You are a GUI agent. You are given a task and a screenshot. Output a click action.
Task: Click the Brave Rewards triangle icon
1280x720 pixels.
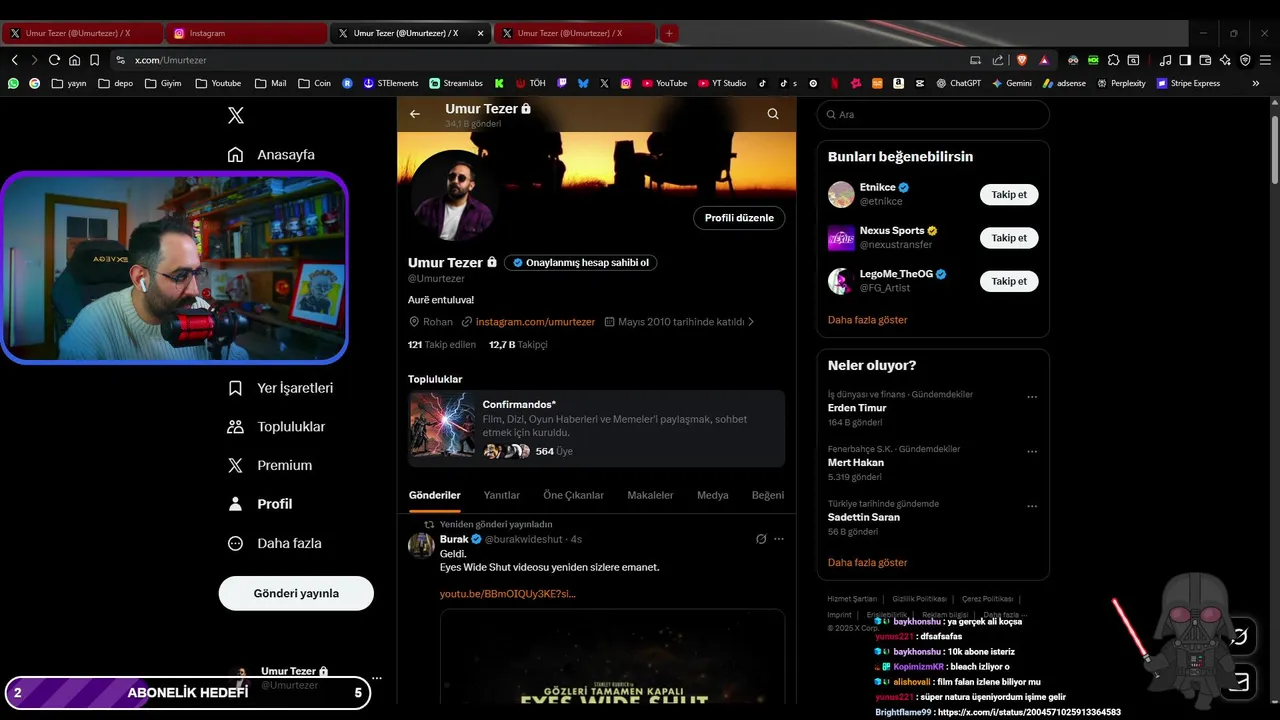point(1044,60)
